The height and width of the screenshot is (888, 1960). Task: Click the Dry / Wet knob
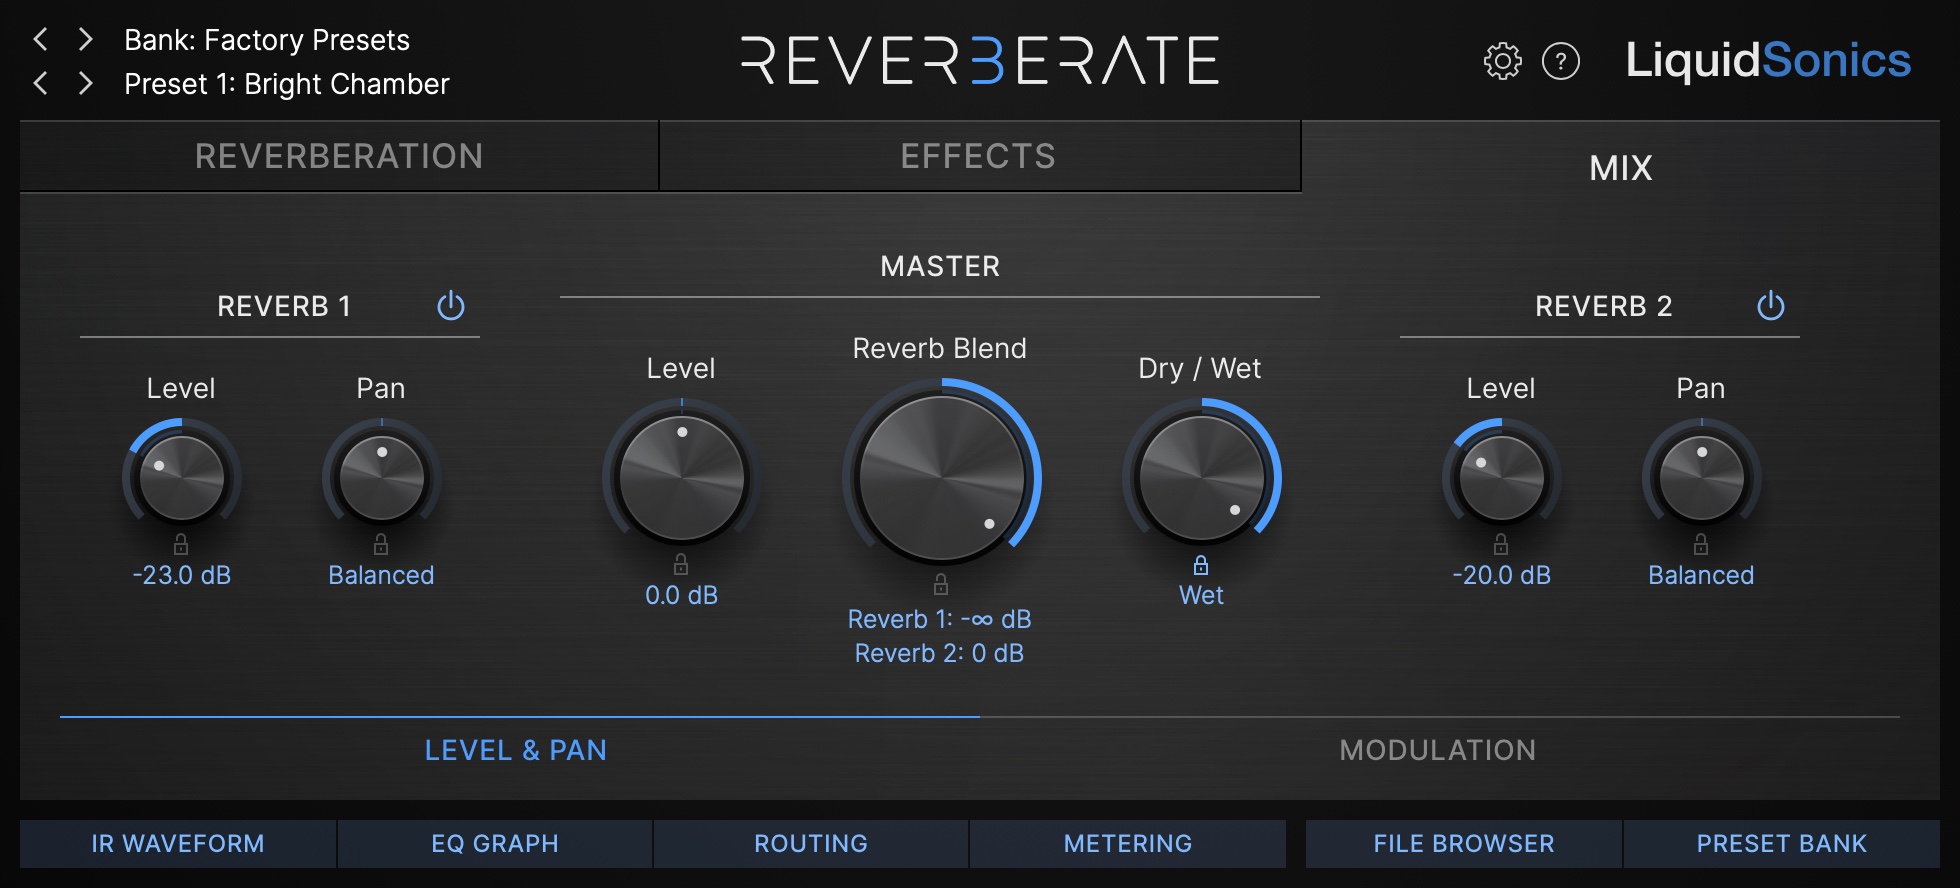[x=1202, y=478]
